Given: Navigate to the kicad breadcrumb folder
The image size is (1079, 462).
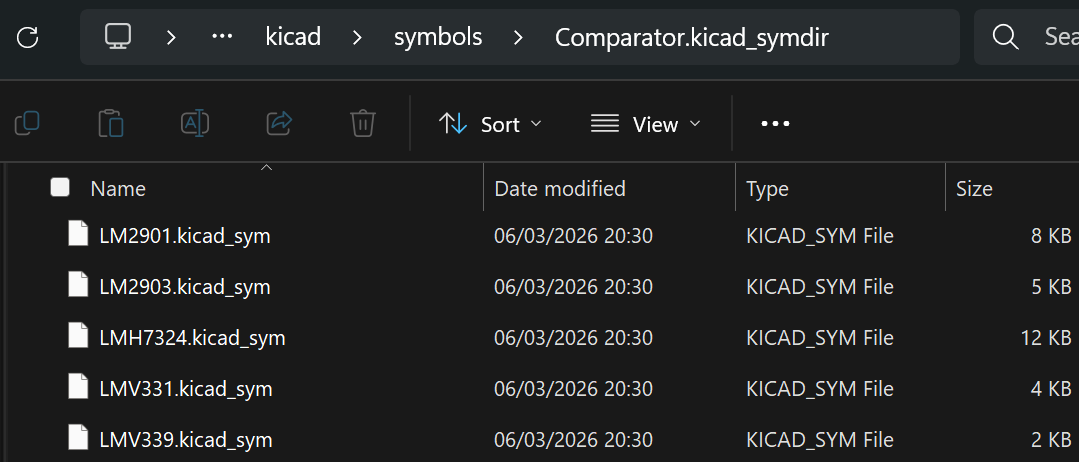Looking at the screenshot, I should coord(293,38).
